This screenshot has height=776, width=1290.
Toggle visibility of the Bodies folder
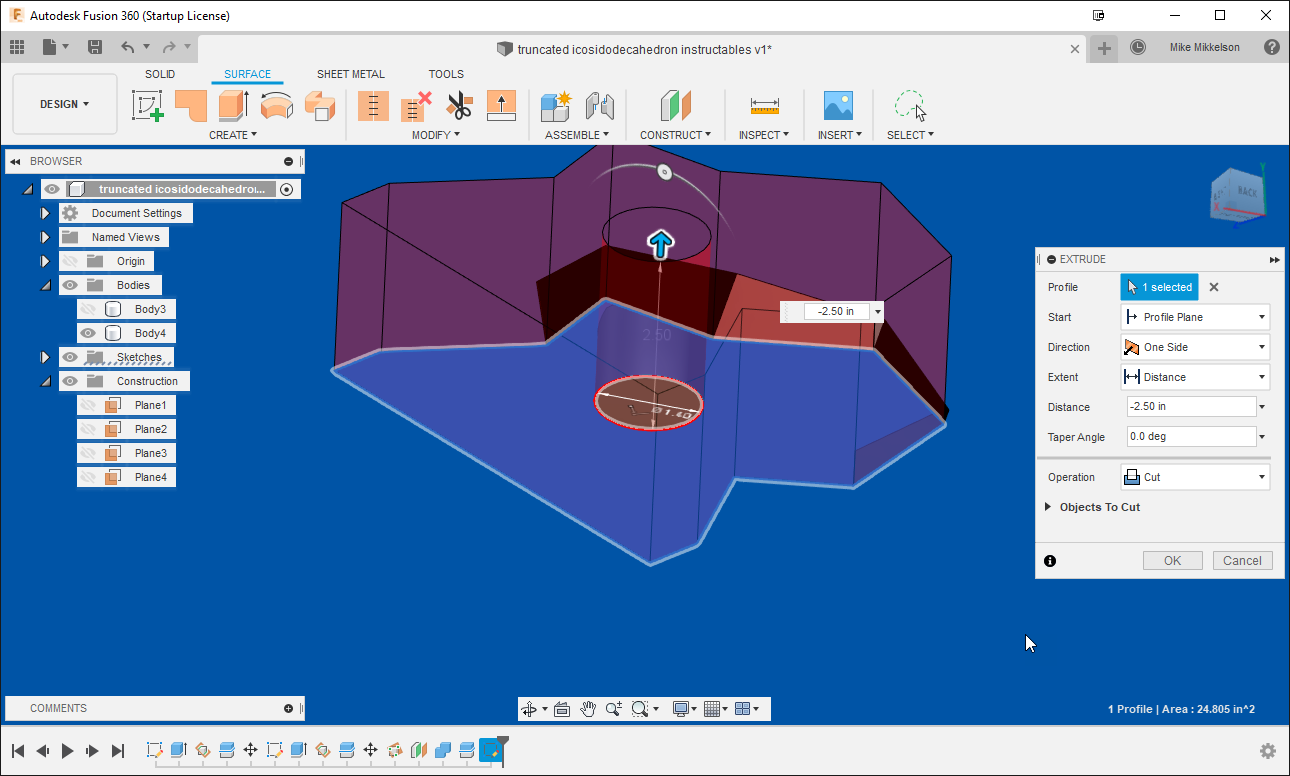coord(68,284)
